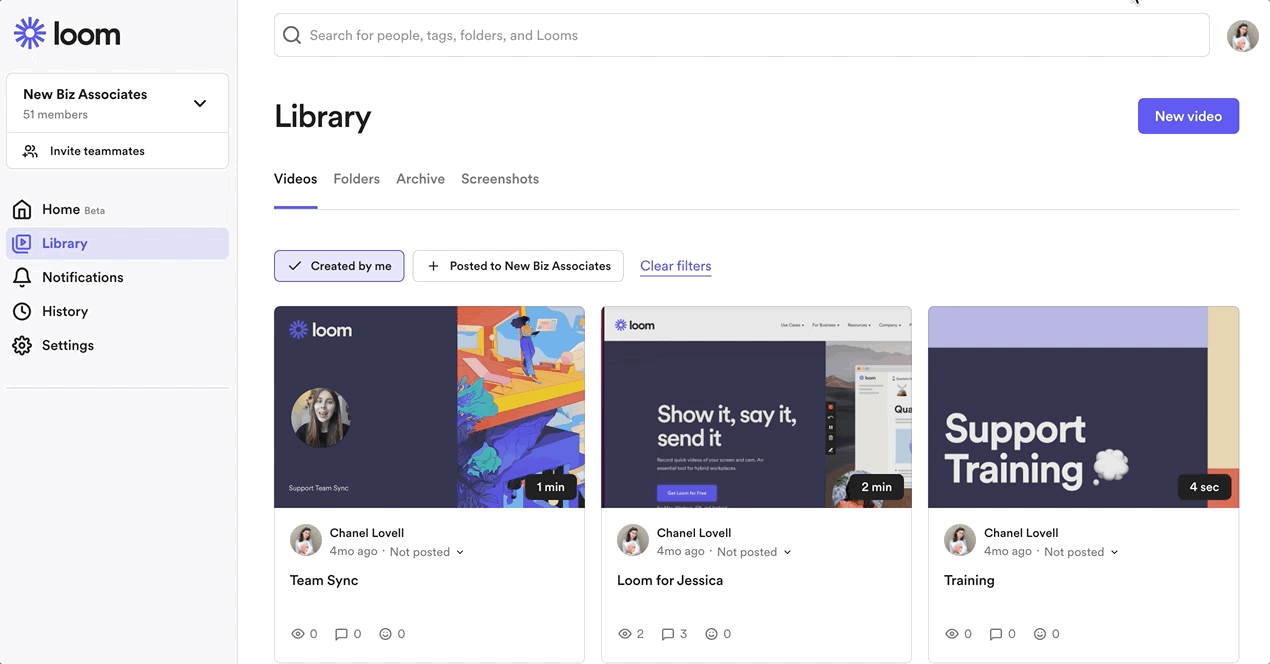Click Chanel Lovell's avatar on the Team Sync card
This screenshot has height=664, width=1270.
pyautogui.click(x=306, y=540)
